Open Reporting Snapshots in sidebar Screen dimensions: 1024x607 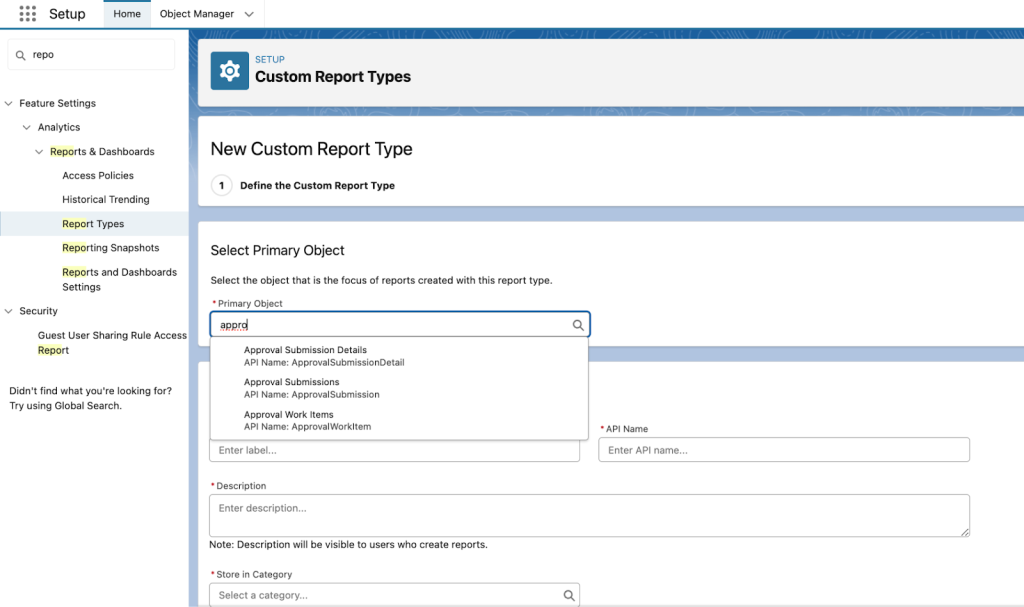click(111, 248)
